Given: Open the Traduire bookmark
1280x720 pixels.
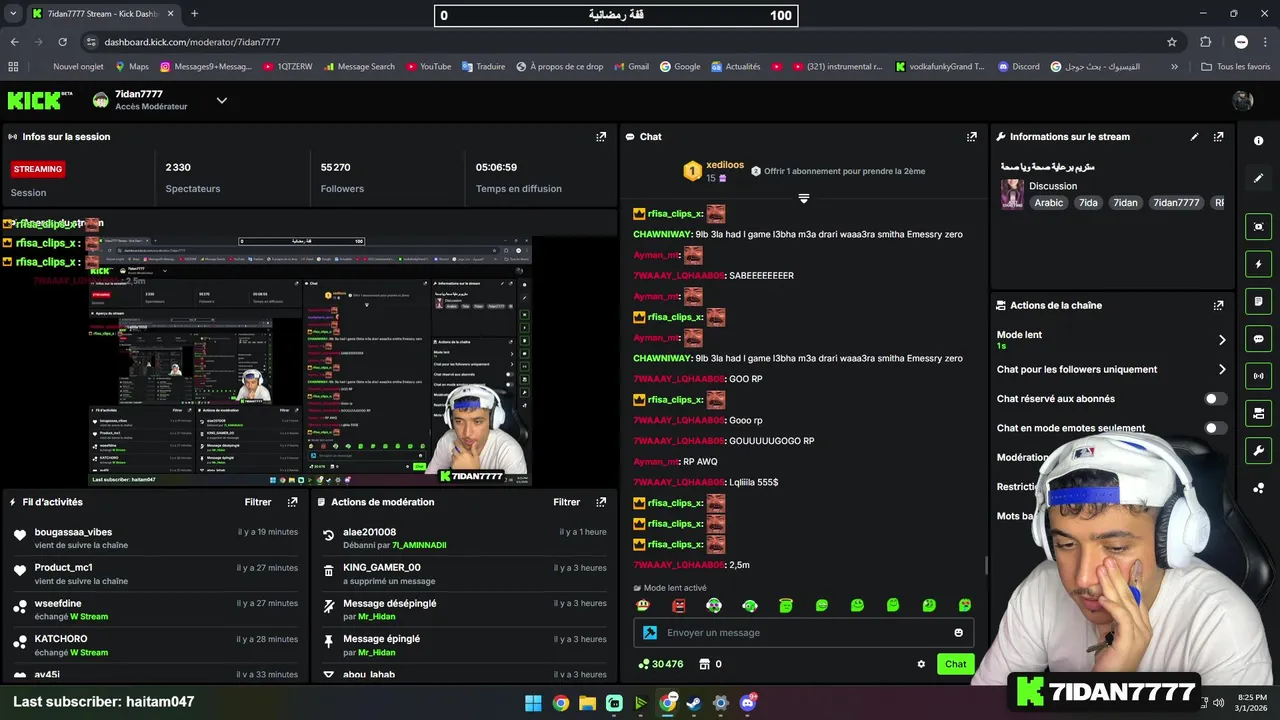Looking at the screenshot, I should 483,67.
